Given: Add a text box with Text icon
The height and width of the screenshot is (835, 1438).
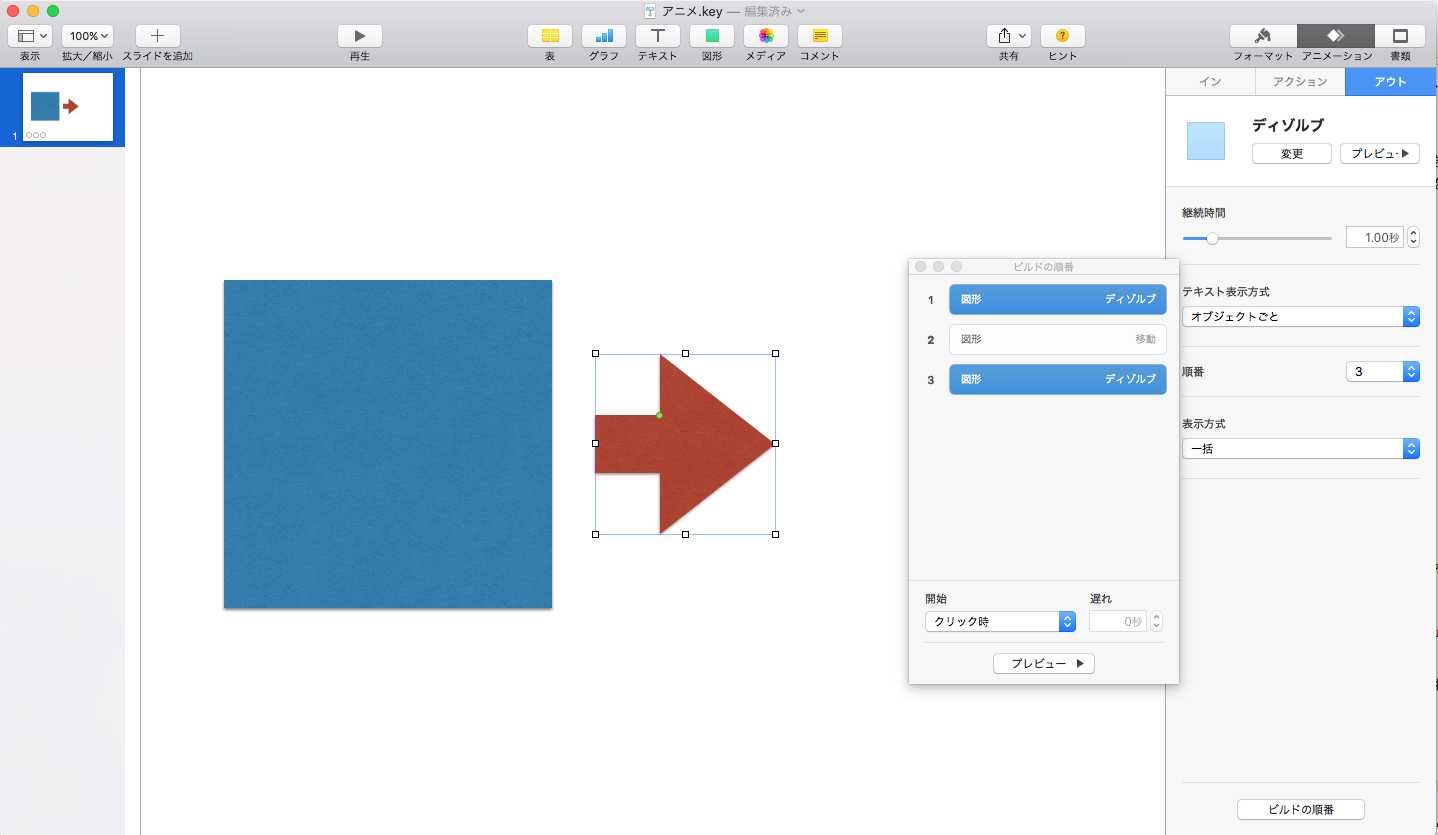Looking at the screenshot, I should (658, 36).
